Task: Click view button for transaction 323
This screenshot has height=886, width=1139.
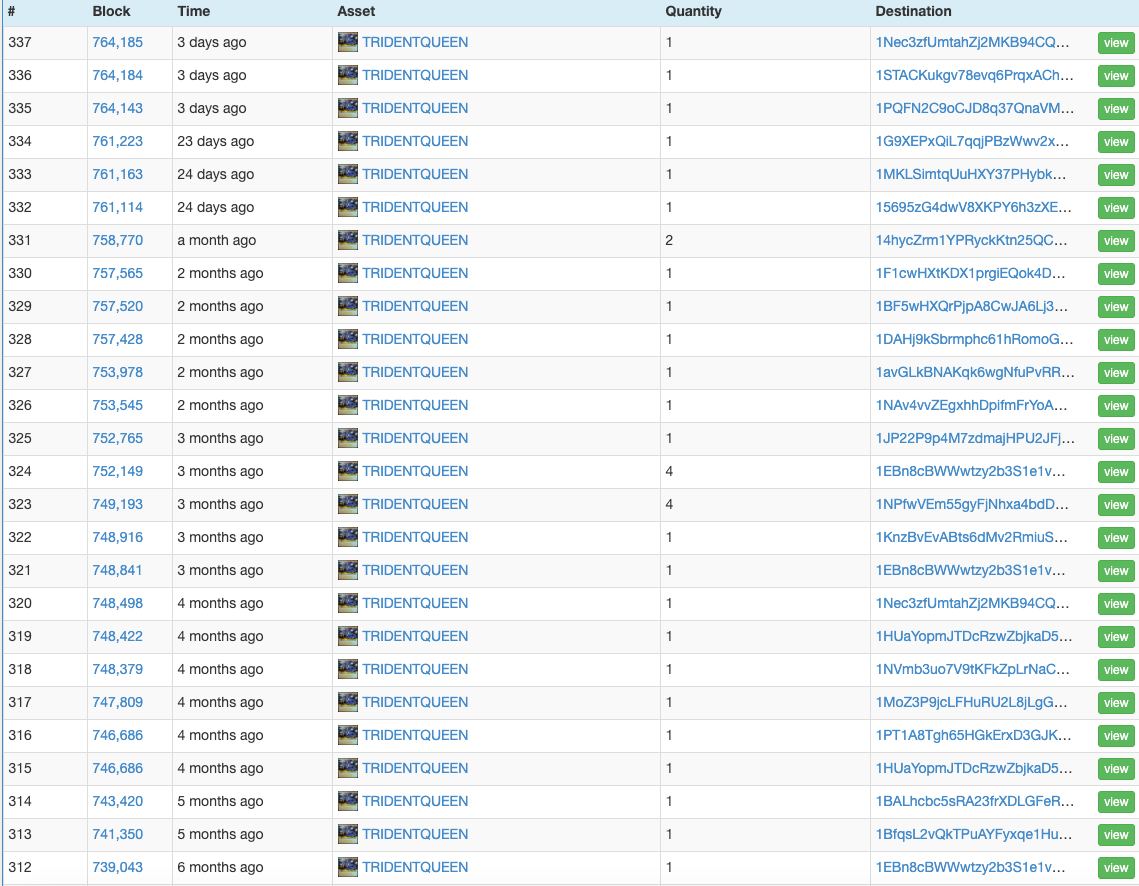Action: 1116,505
